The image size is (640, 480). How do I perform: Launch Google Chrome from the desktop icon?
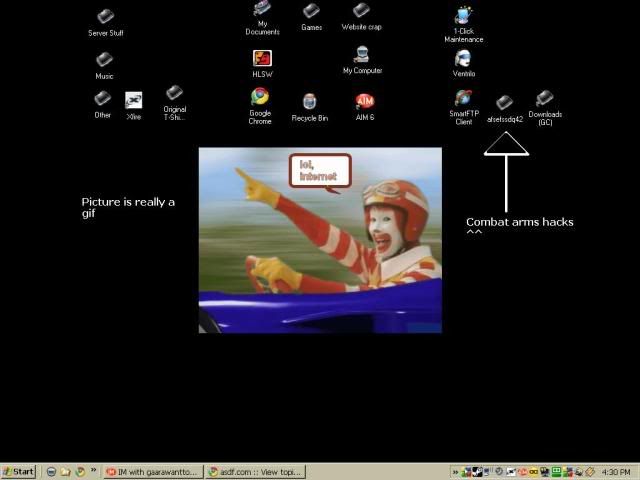pyautogui.click(x=260, y=106)
